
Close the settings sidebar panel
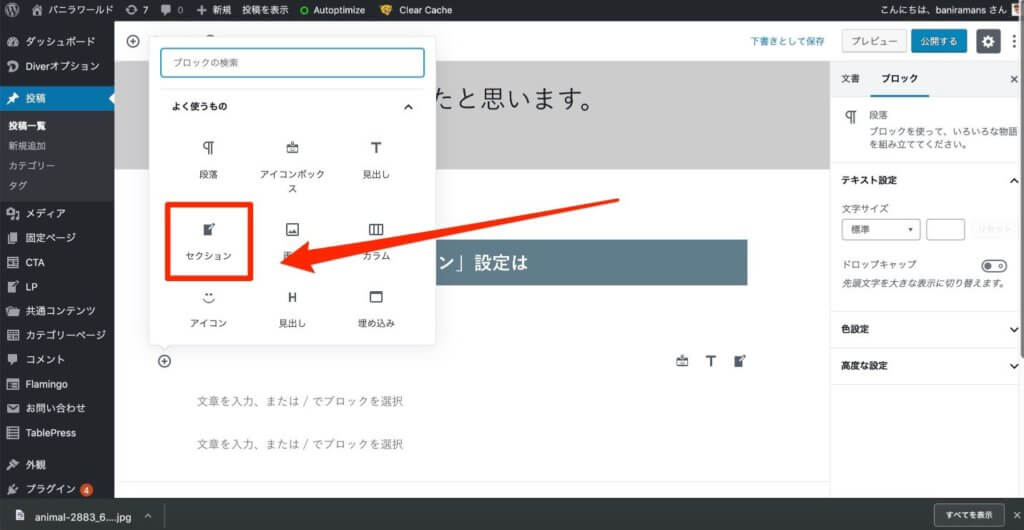(1014, 79)
